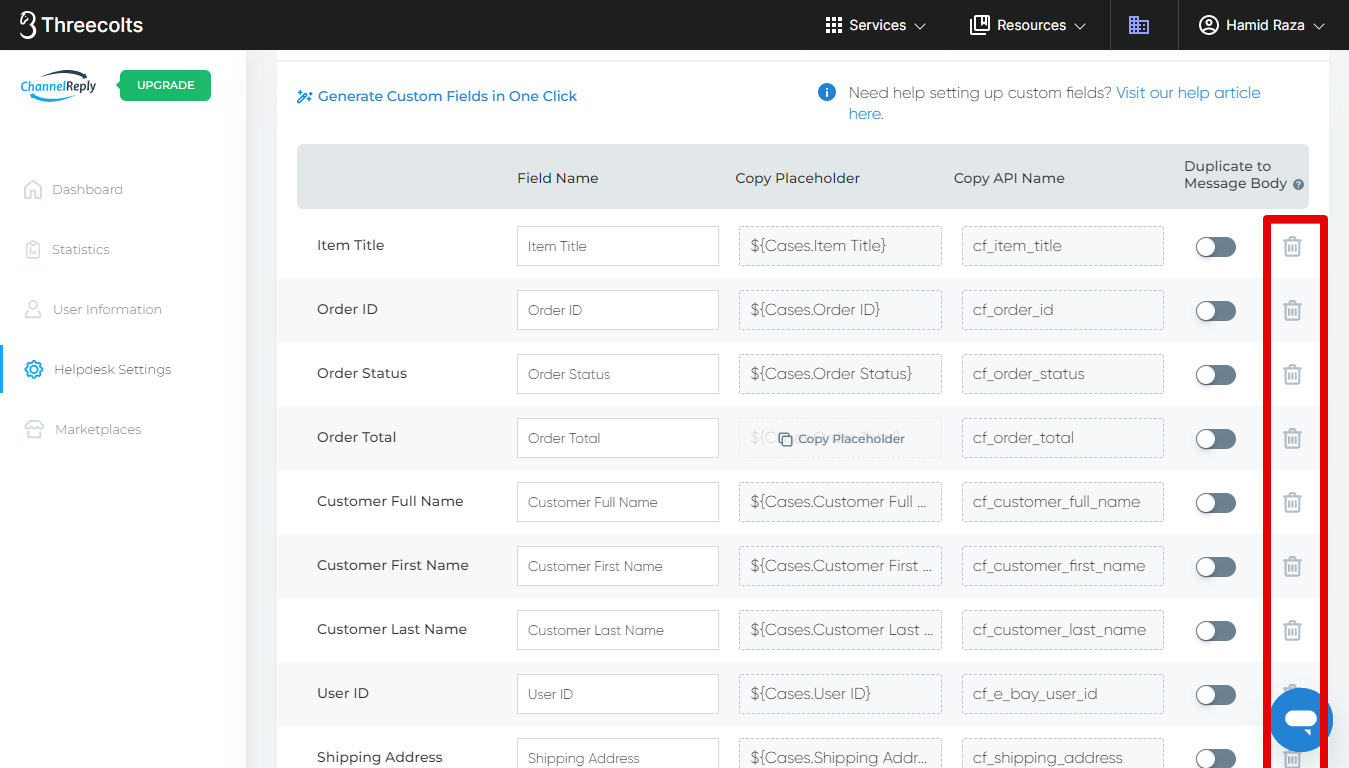Copy the Customer Full Name placeholder

pyautogui.click(x=840, y=502)
